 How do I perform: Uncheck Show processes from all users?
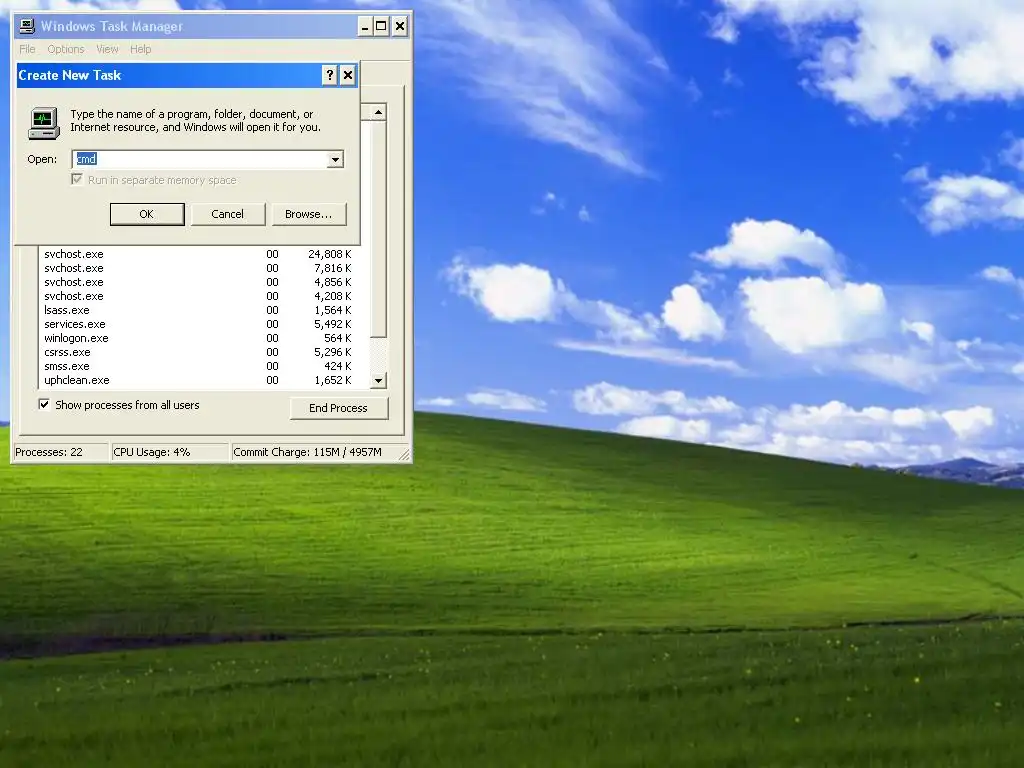[x=44, y=405]
